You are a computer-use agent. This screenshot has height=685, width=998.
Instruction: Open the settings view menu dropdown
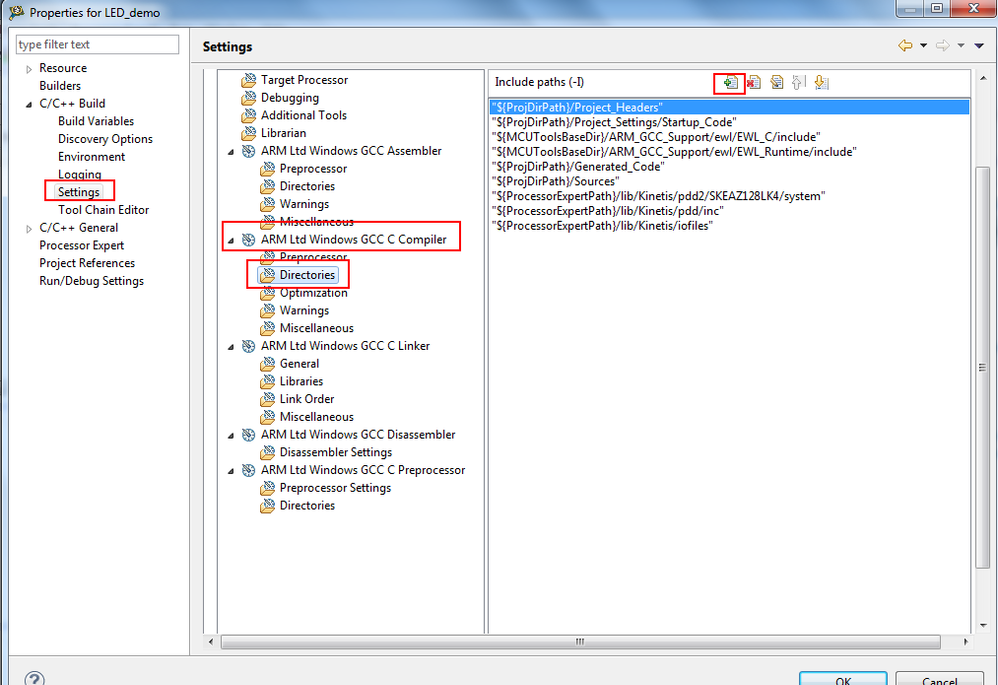click(979, 46)
